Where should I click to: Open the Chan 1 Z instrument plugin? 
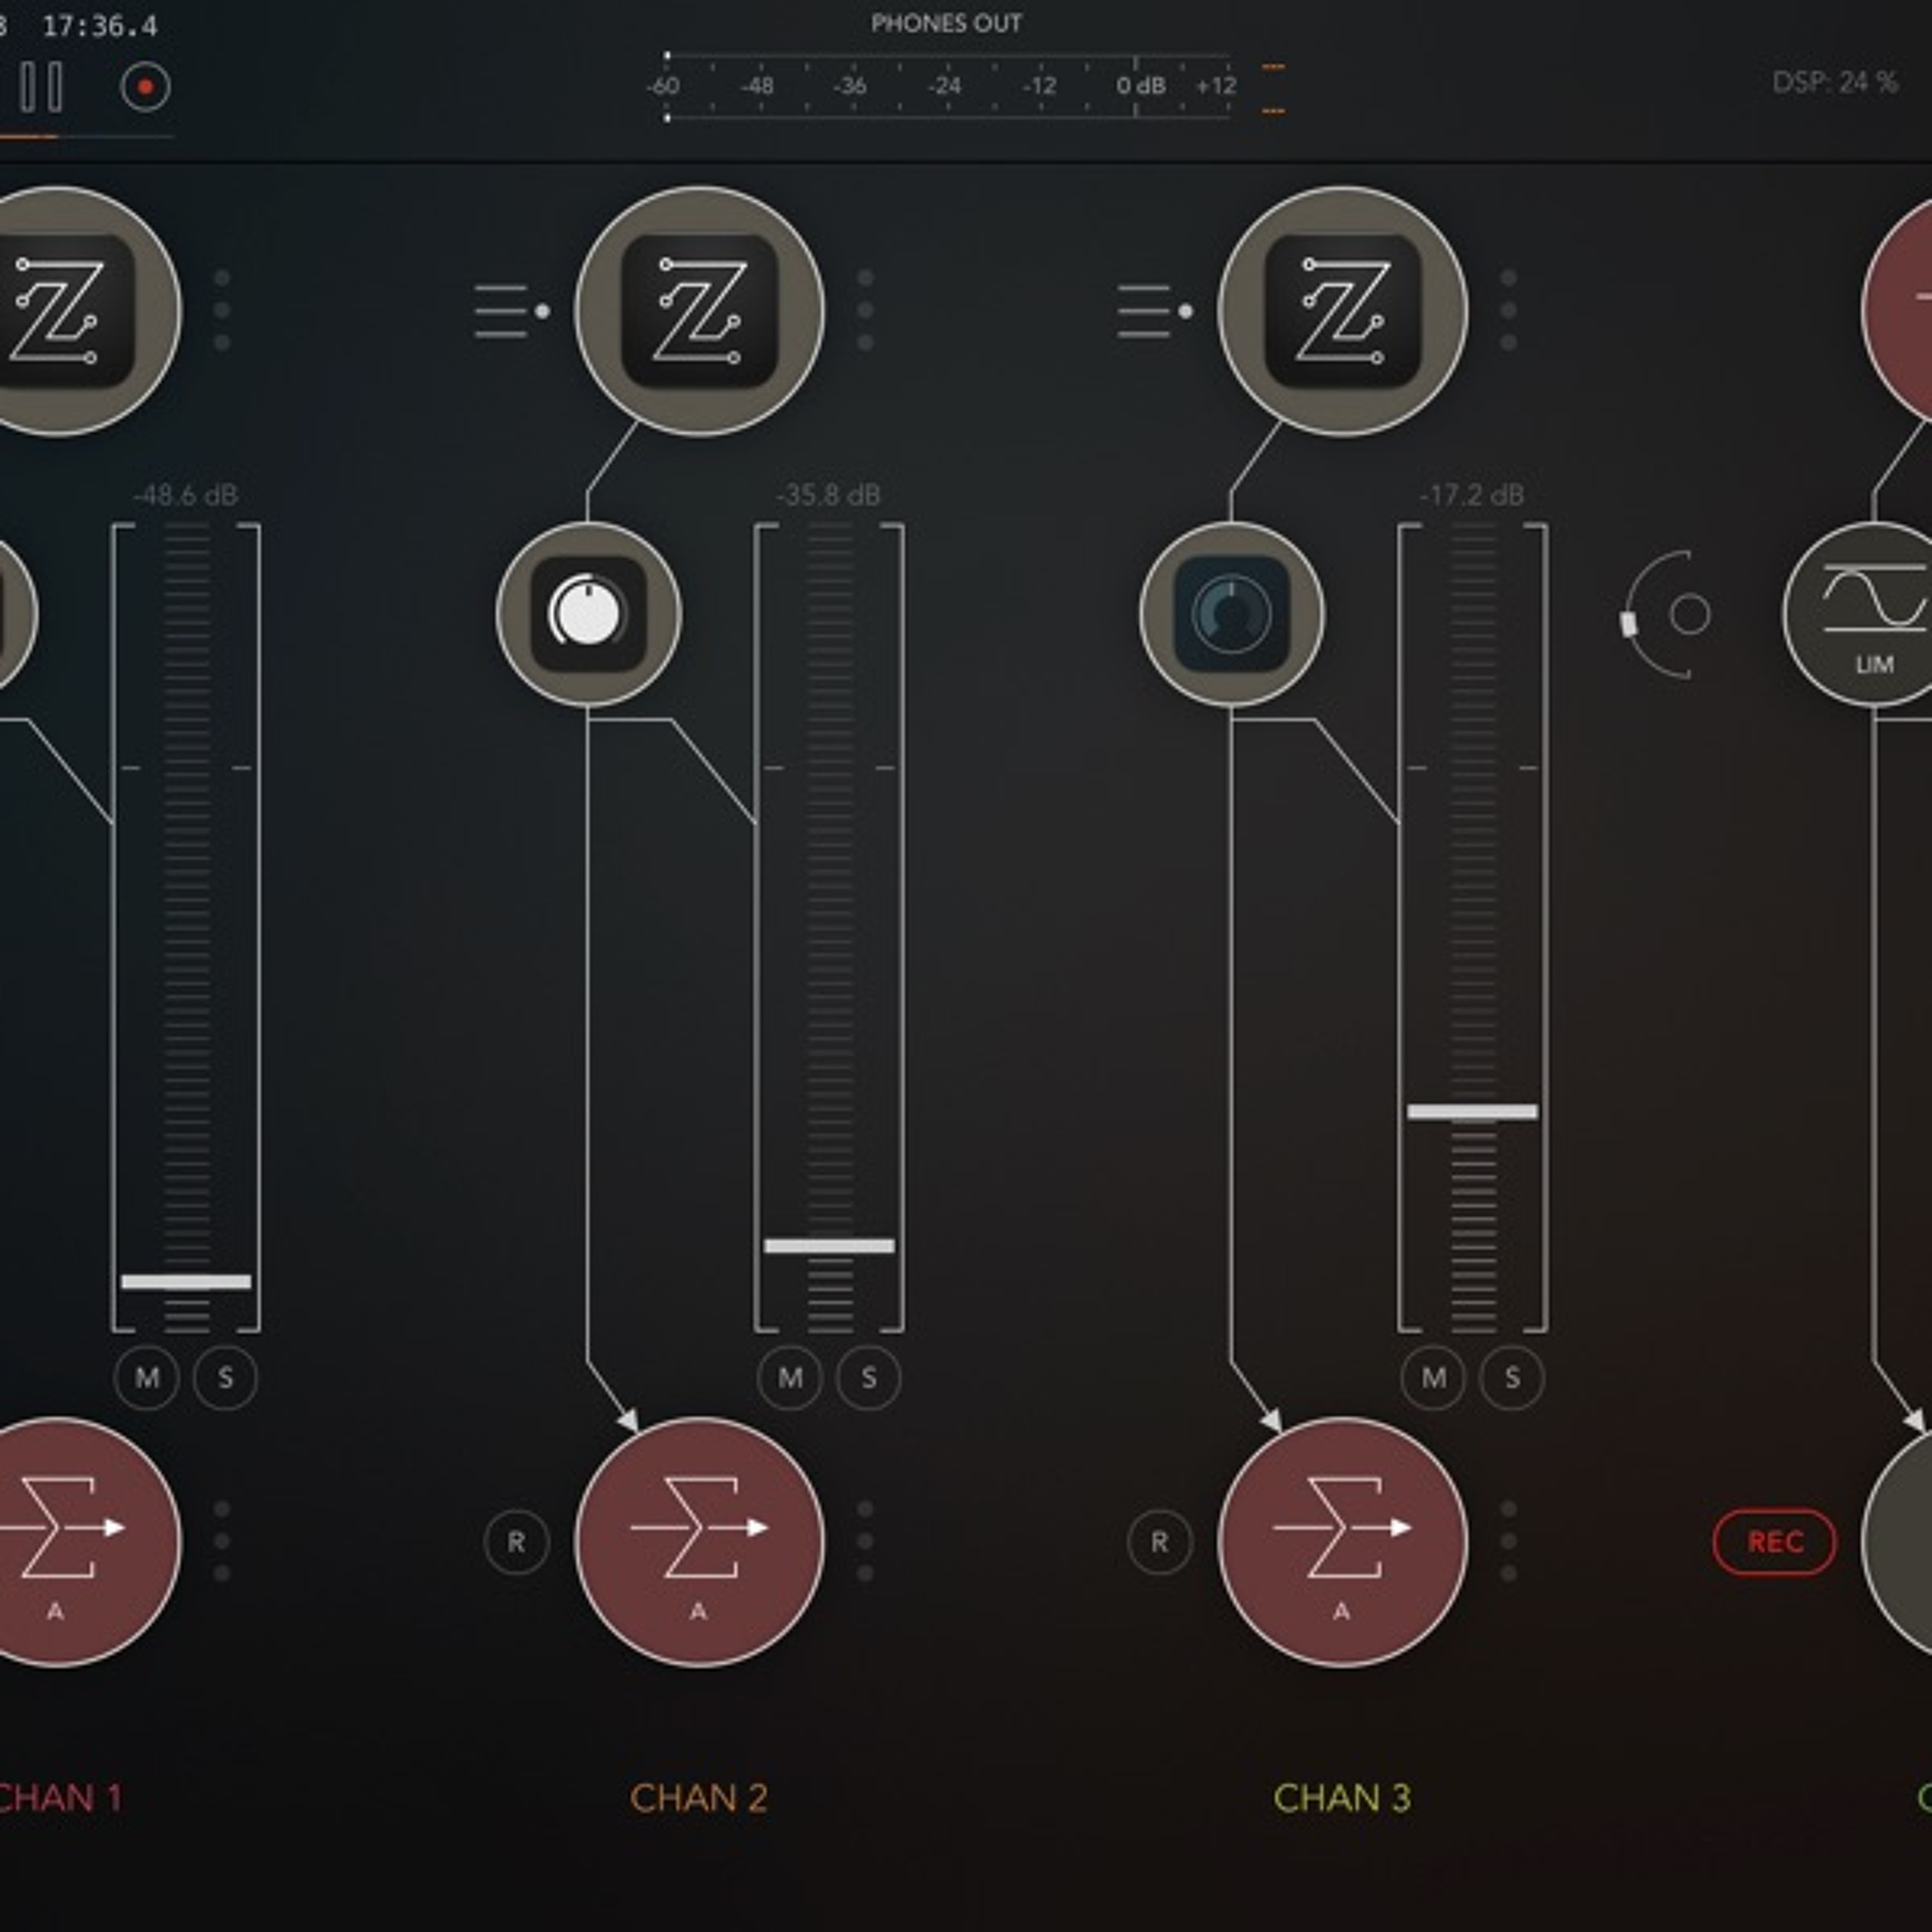[57, 311]
